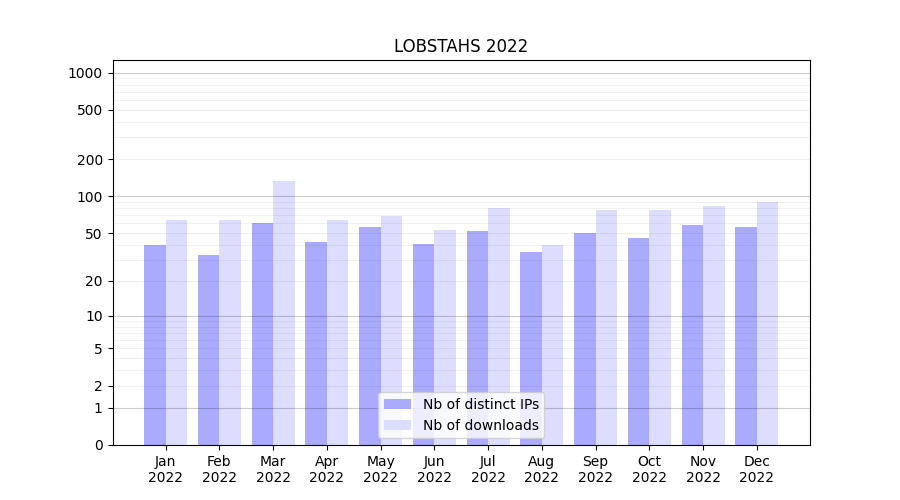Select the October 2022 distinct IPs bar
Viewport: 900px width, 500px height.
click(638, 341)
